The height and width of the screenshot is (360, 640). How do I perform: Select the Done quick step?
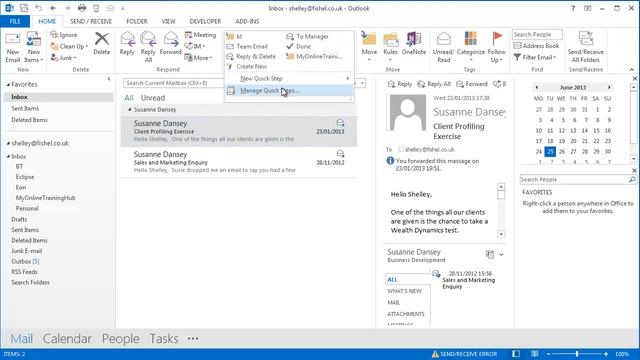point(299,47)
